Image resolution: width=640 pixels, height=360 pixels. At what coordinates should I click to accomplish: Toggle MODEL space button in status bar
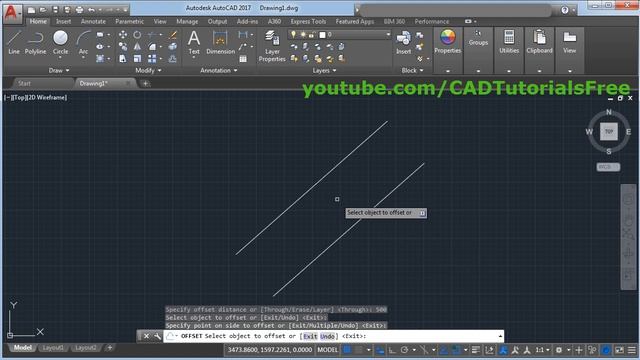click(x=327, y=350)
